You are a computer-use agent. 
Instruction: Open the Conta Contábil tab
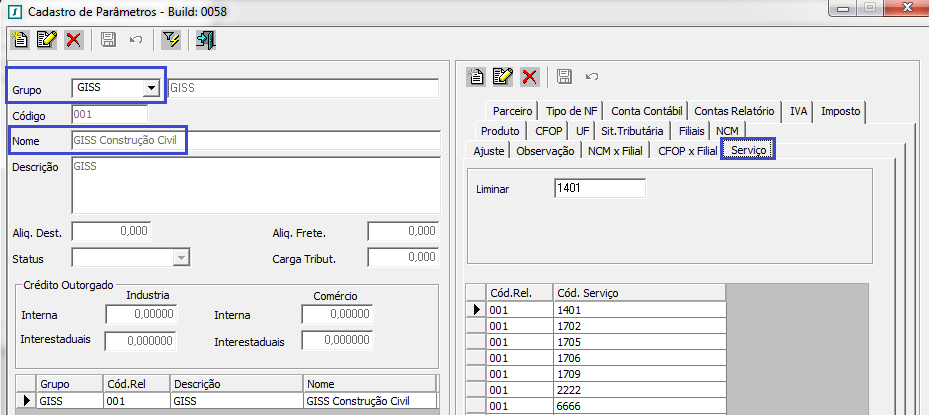click(646, 111)
